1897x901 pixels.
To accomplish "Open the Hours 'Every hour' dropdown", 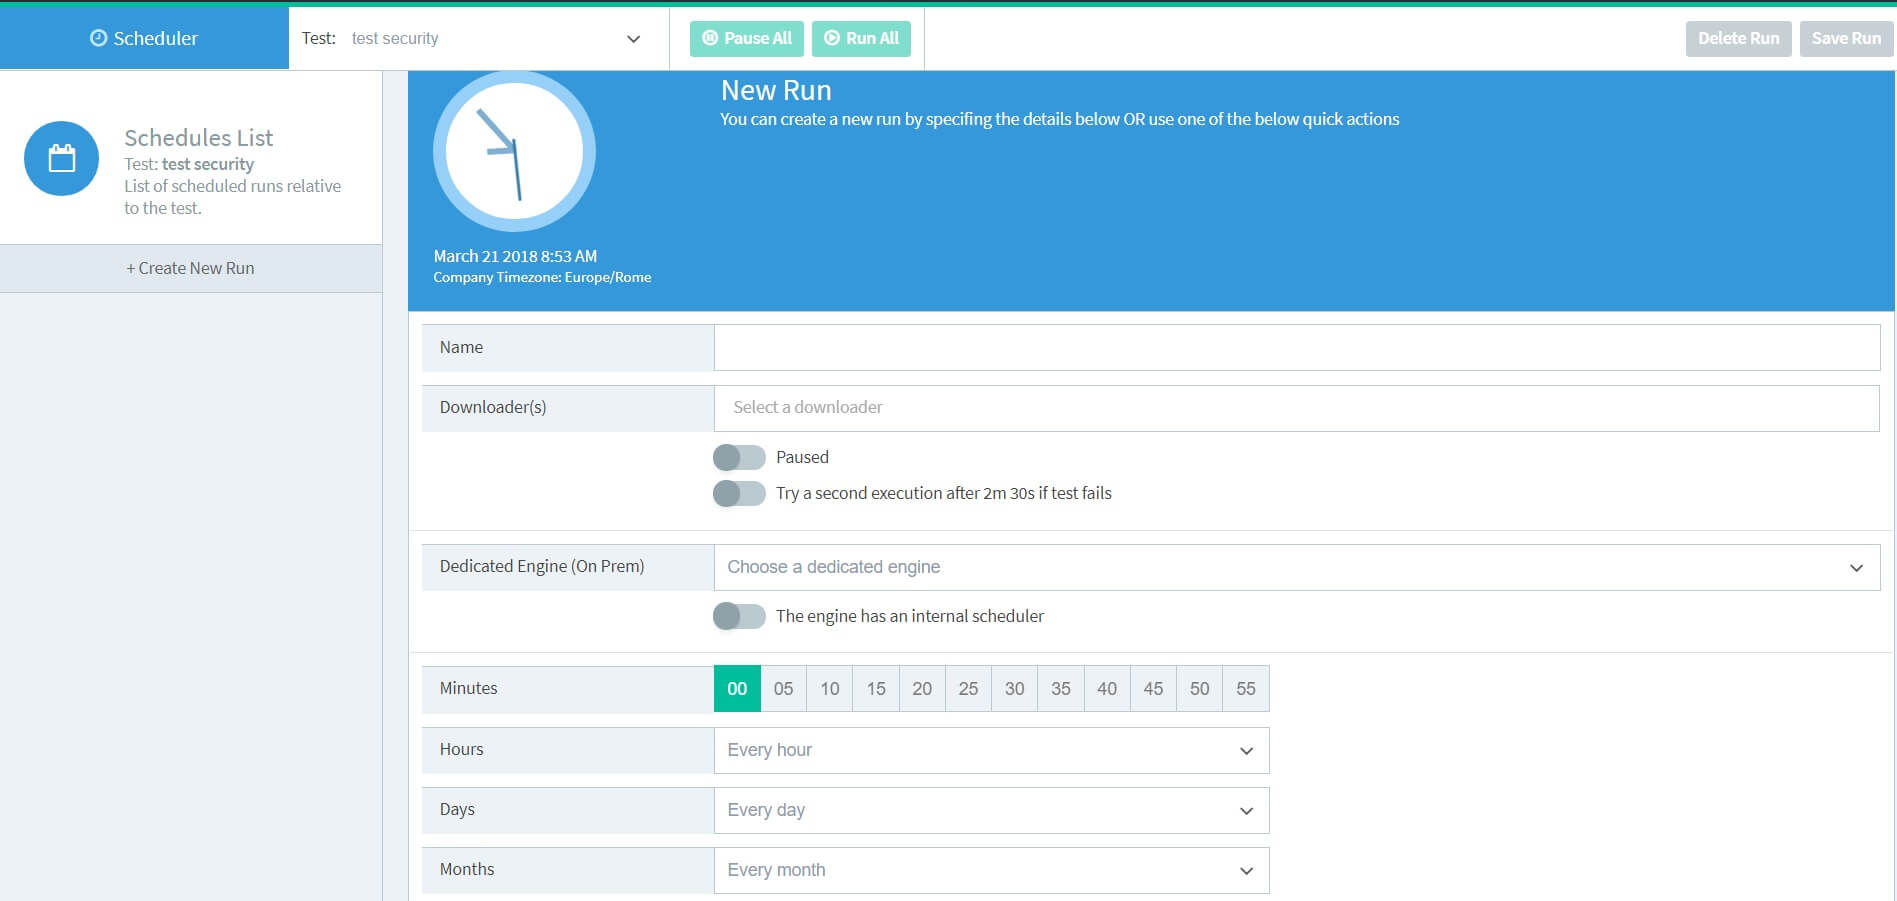I will coord(991,750).
